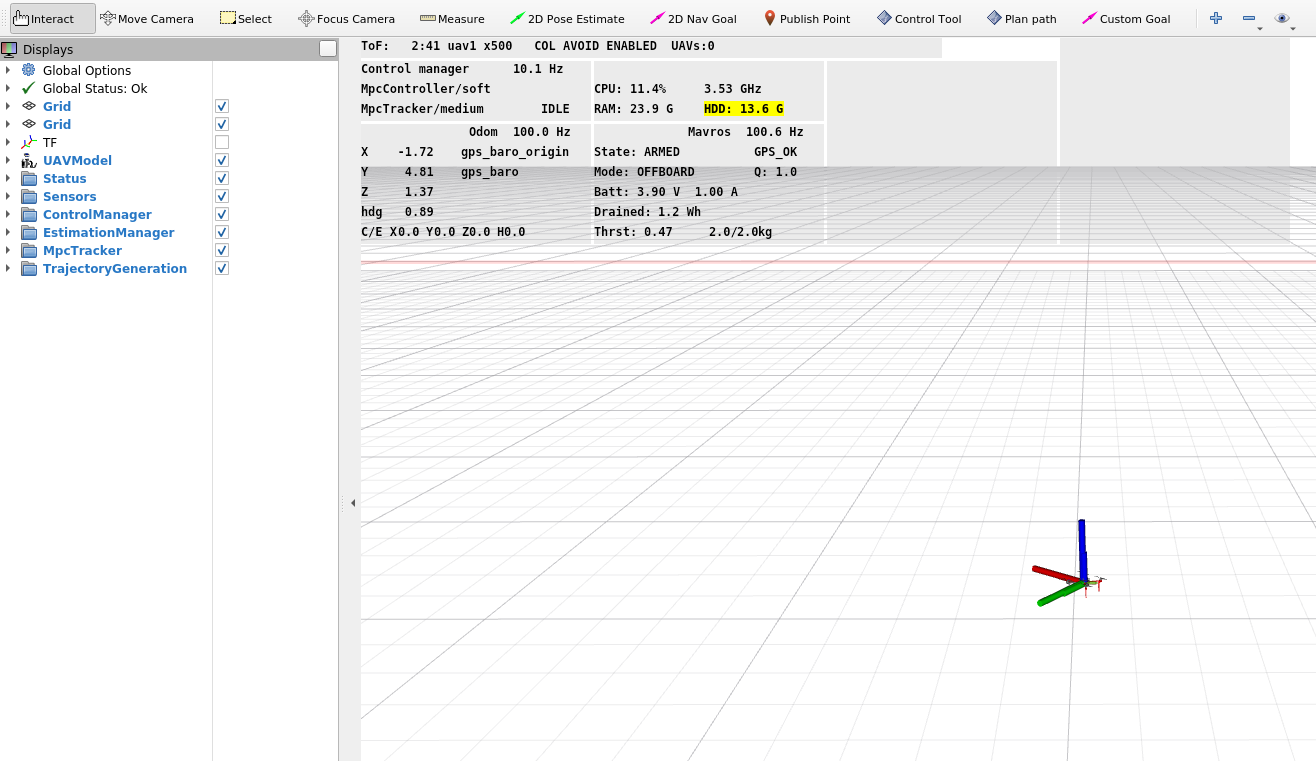
Task: Open the dropdown arrow beside the eye icon
Action: (1293, 28)
